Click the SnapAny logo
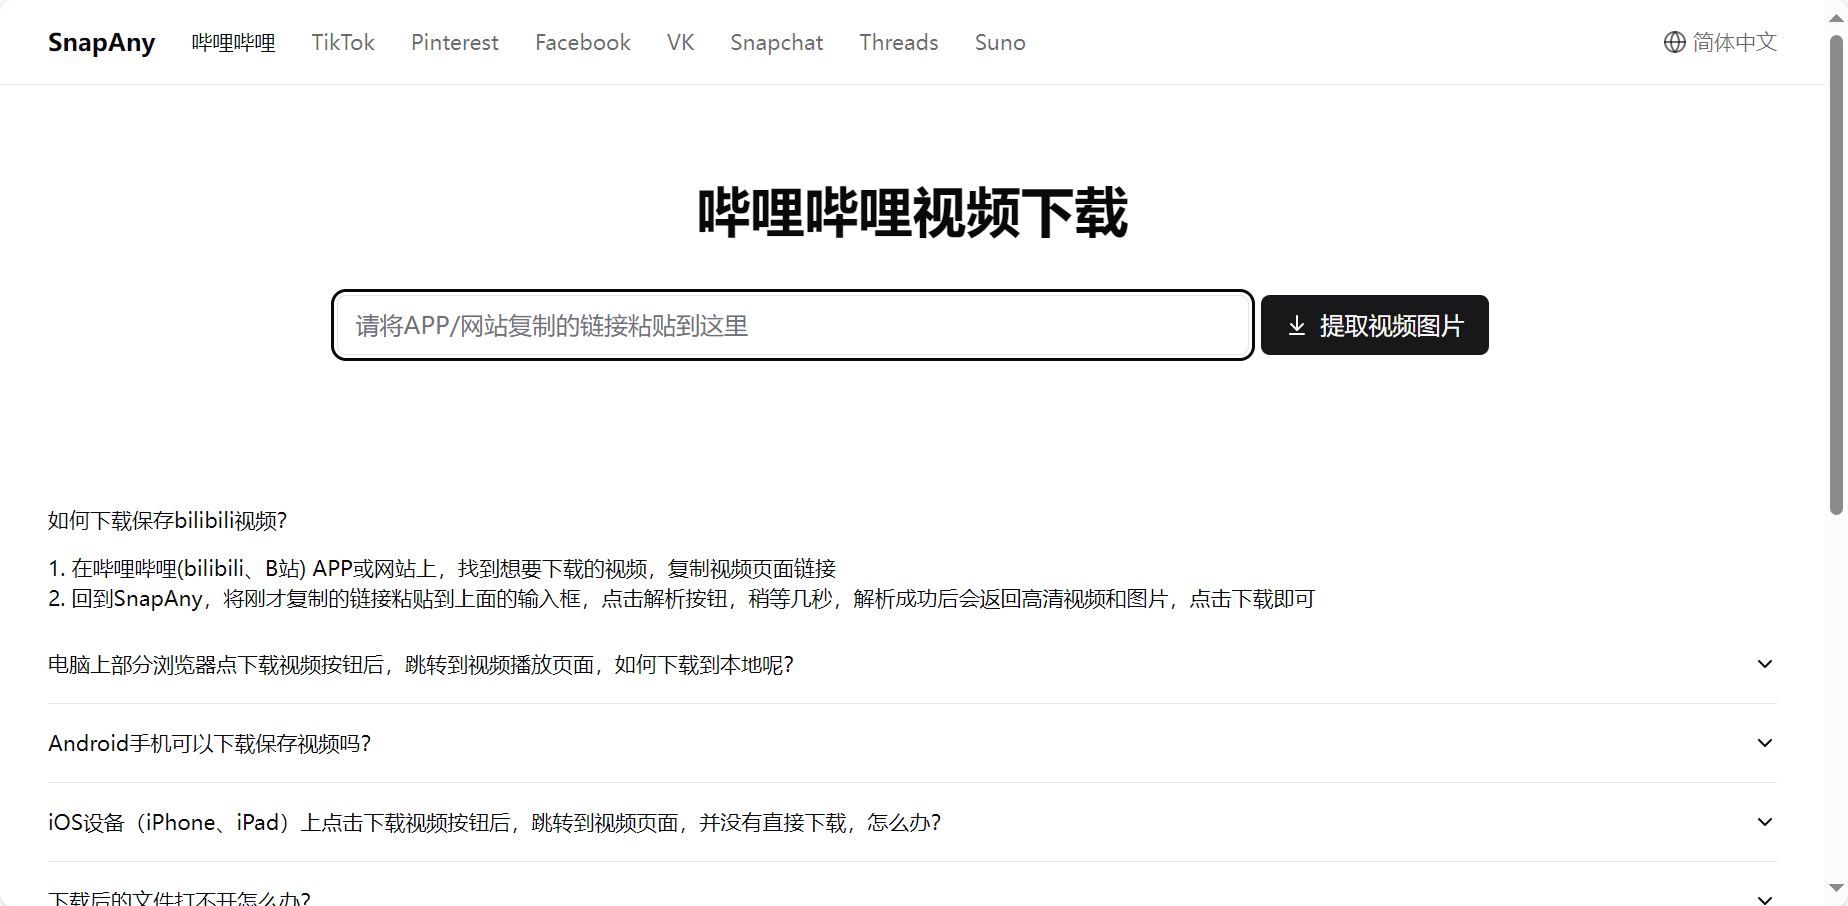Screen dimensions: 1848x906 [101, 42]
